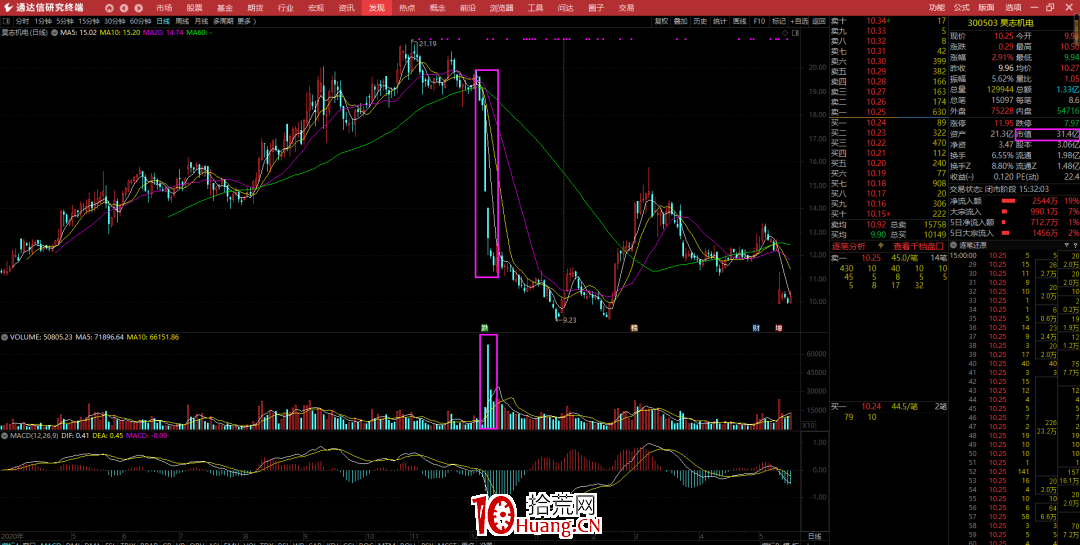Click the 日线 label at timeline corner
This screenshot has width=1080, height=545.
(x=814, y=536)
